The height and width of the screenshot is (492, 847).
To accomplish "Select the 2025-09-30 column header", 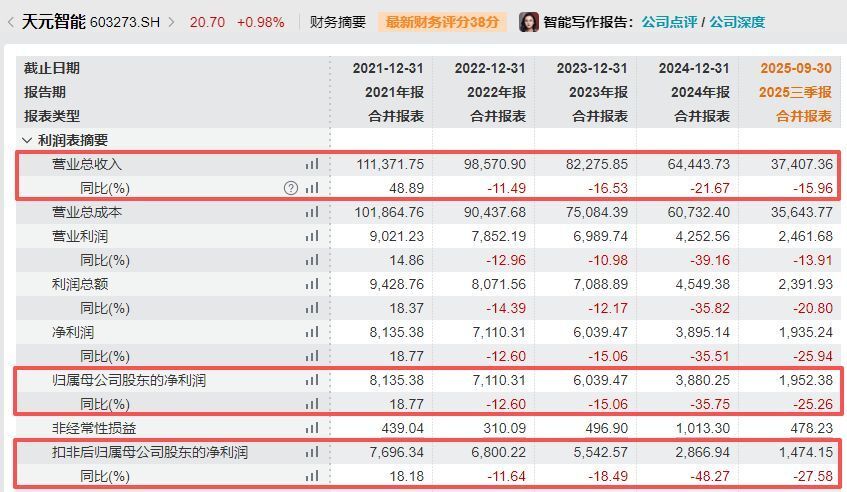I will click(796, 68).
